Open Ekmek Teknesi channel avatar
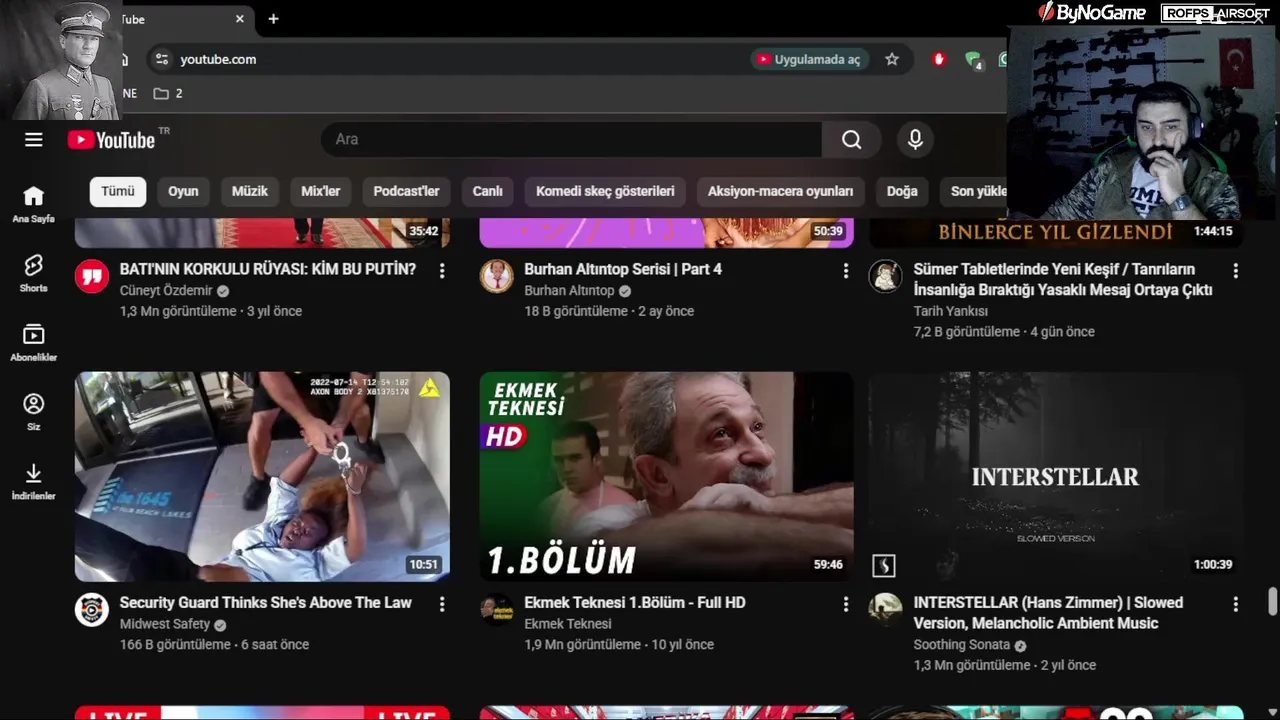The width and height of the screenshot is (1280, 720). (x=497, y=609)
